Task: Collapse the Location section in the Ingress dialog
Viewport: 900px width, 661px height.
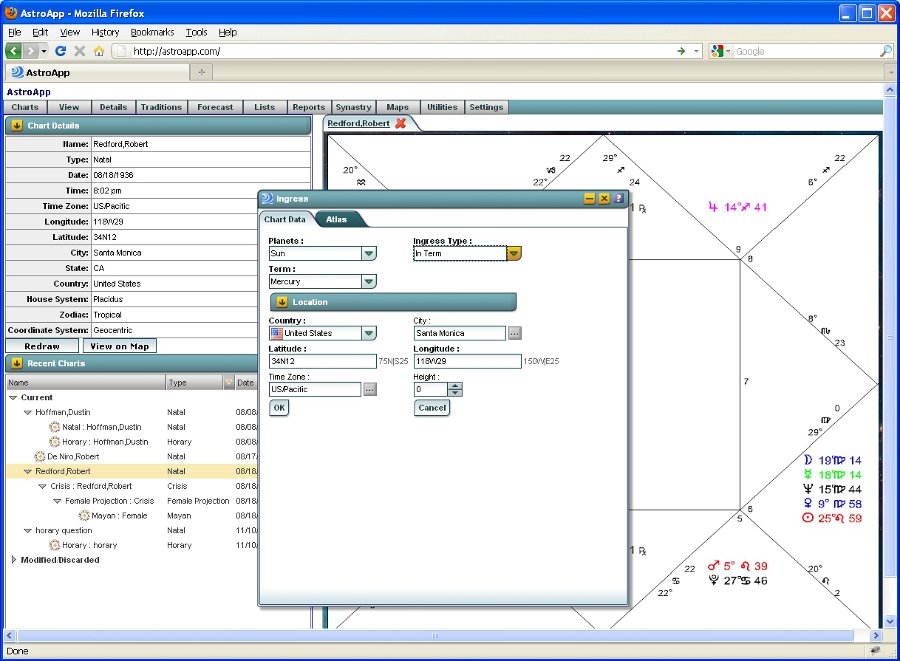Action: pos(281,302)
